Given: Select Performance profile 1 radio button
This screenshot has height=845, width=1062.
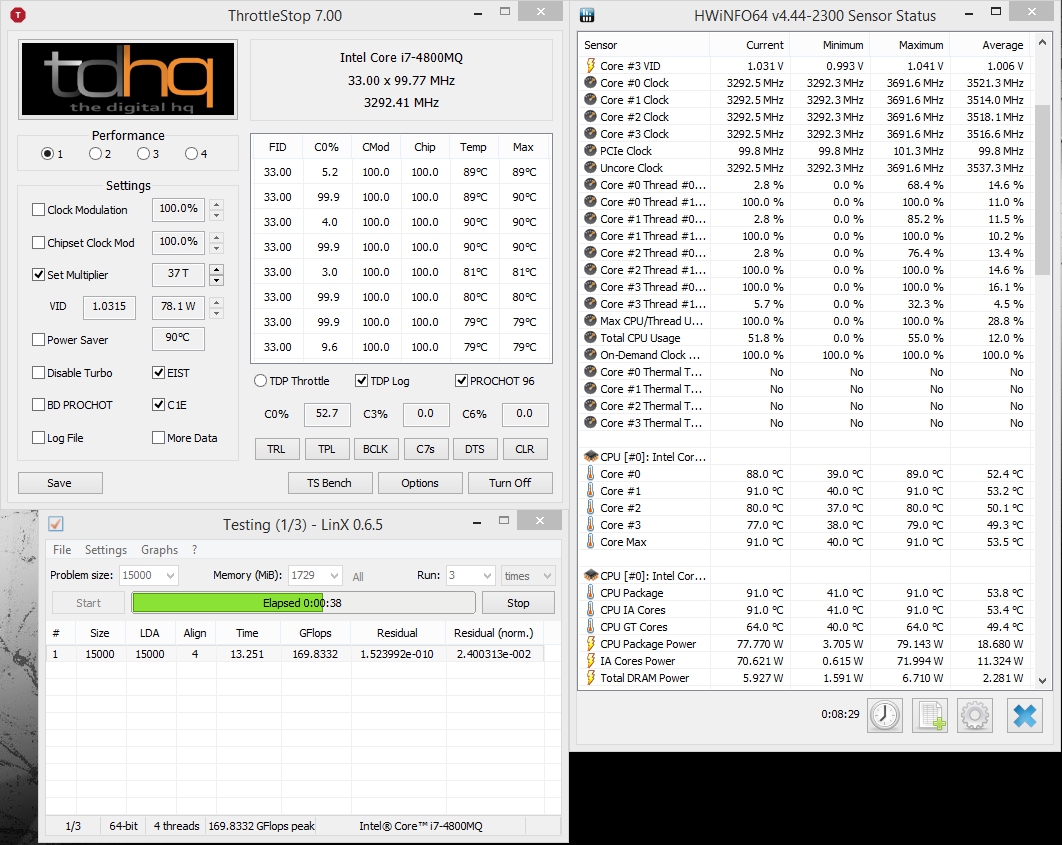Looking at the screenshot, I should click(47, 154).
